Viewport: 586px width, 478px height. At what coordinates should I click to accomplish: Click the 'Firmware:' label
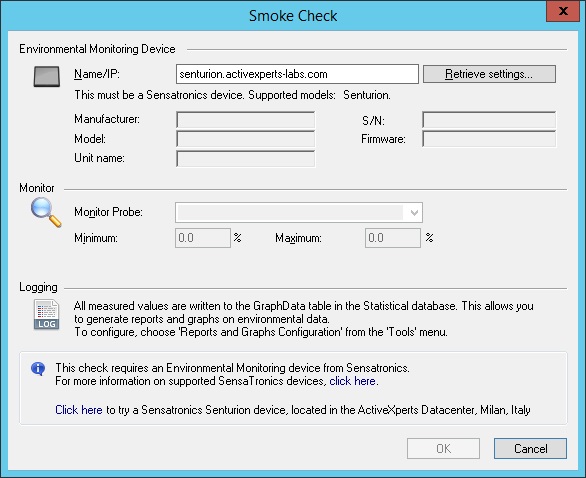click(383, 139)
